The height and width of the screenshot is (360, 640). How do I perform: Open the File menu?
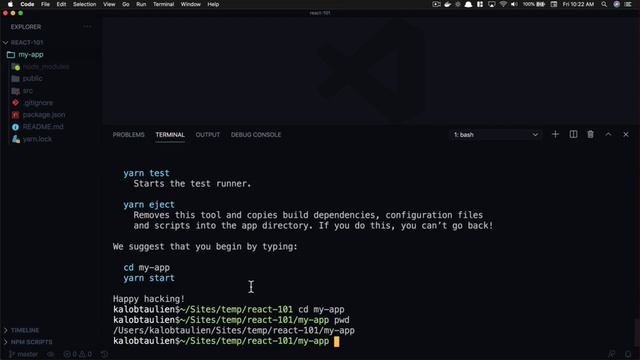[45, 4]
